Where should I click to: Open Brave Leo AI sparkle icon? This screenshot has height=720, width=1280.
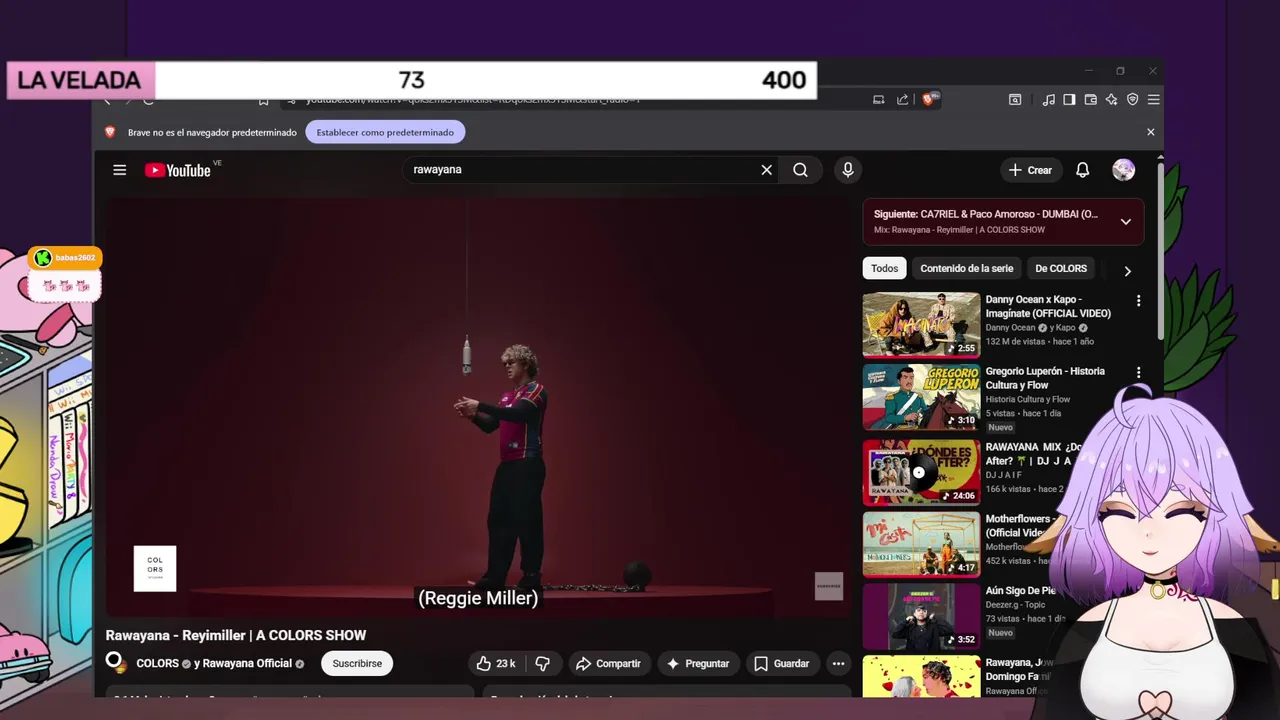coord(1111,99)
